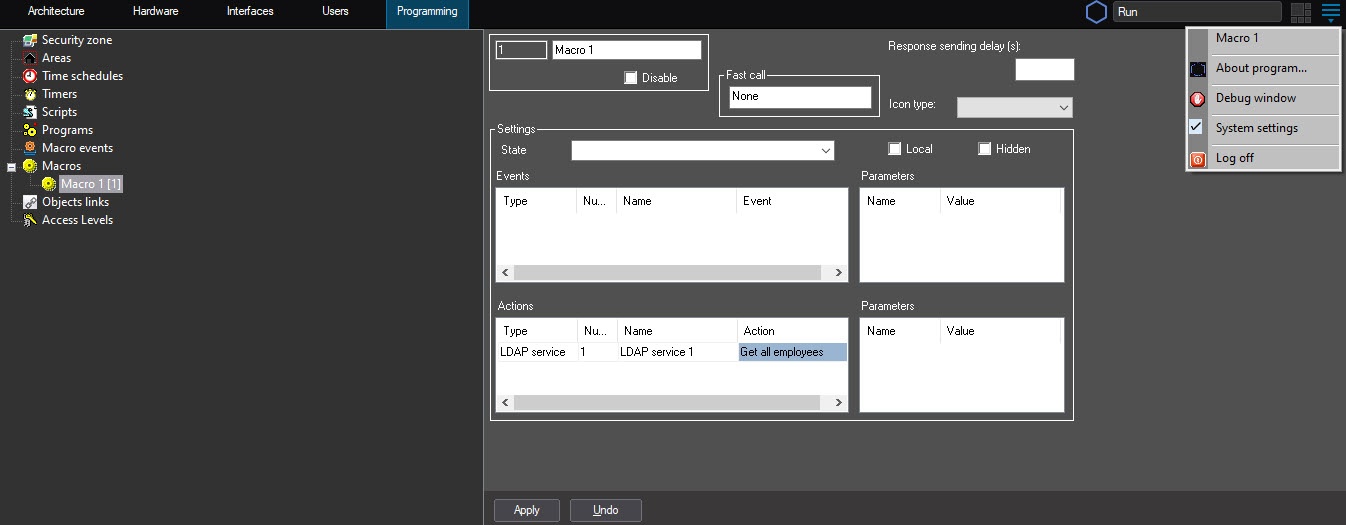
Task: Click the Security zone tree icon
Action: click(30, 40)
